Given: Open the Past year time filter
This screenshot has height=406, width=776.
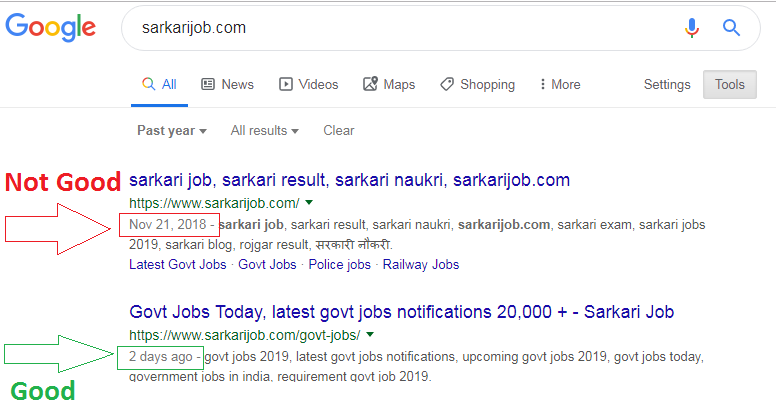Looking at the screenshot, I should pyautogui.click(x=171, y=130).
